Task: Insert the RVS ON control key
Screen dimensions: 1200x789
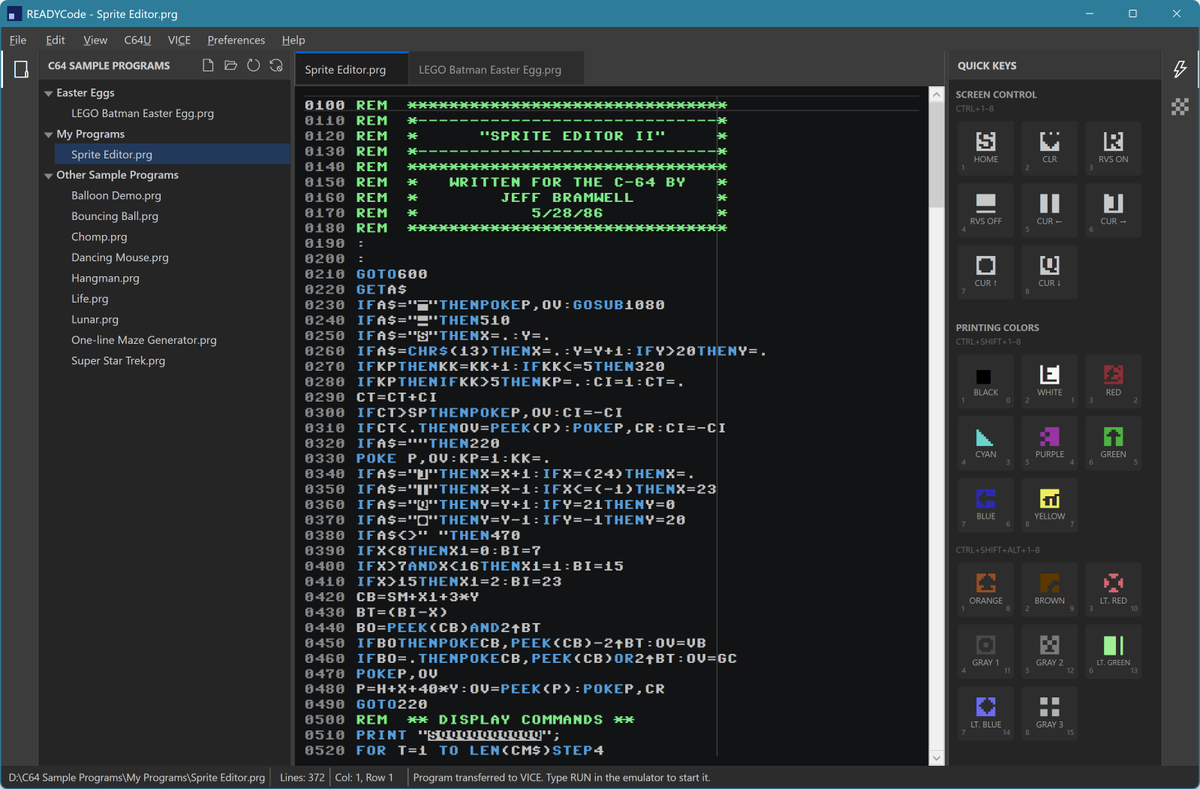Action: (1113, 149)
